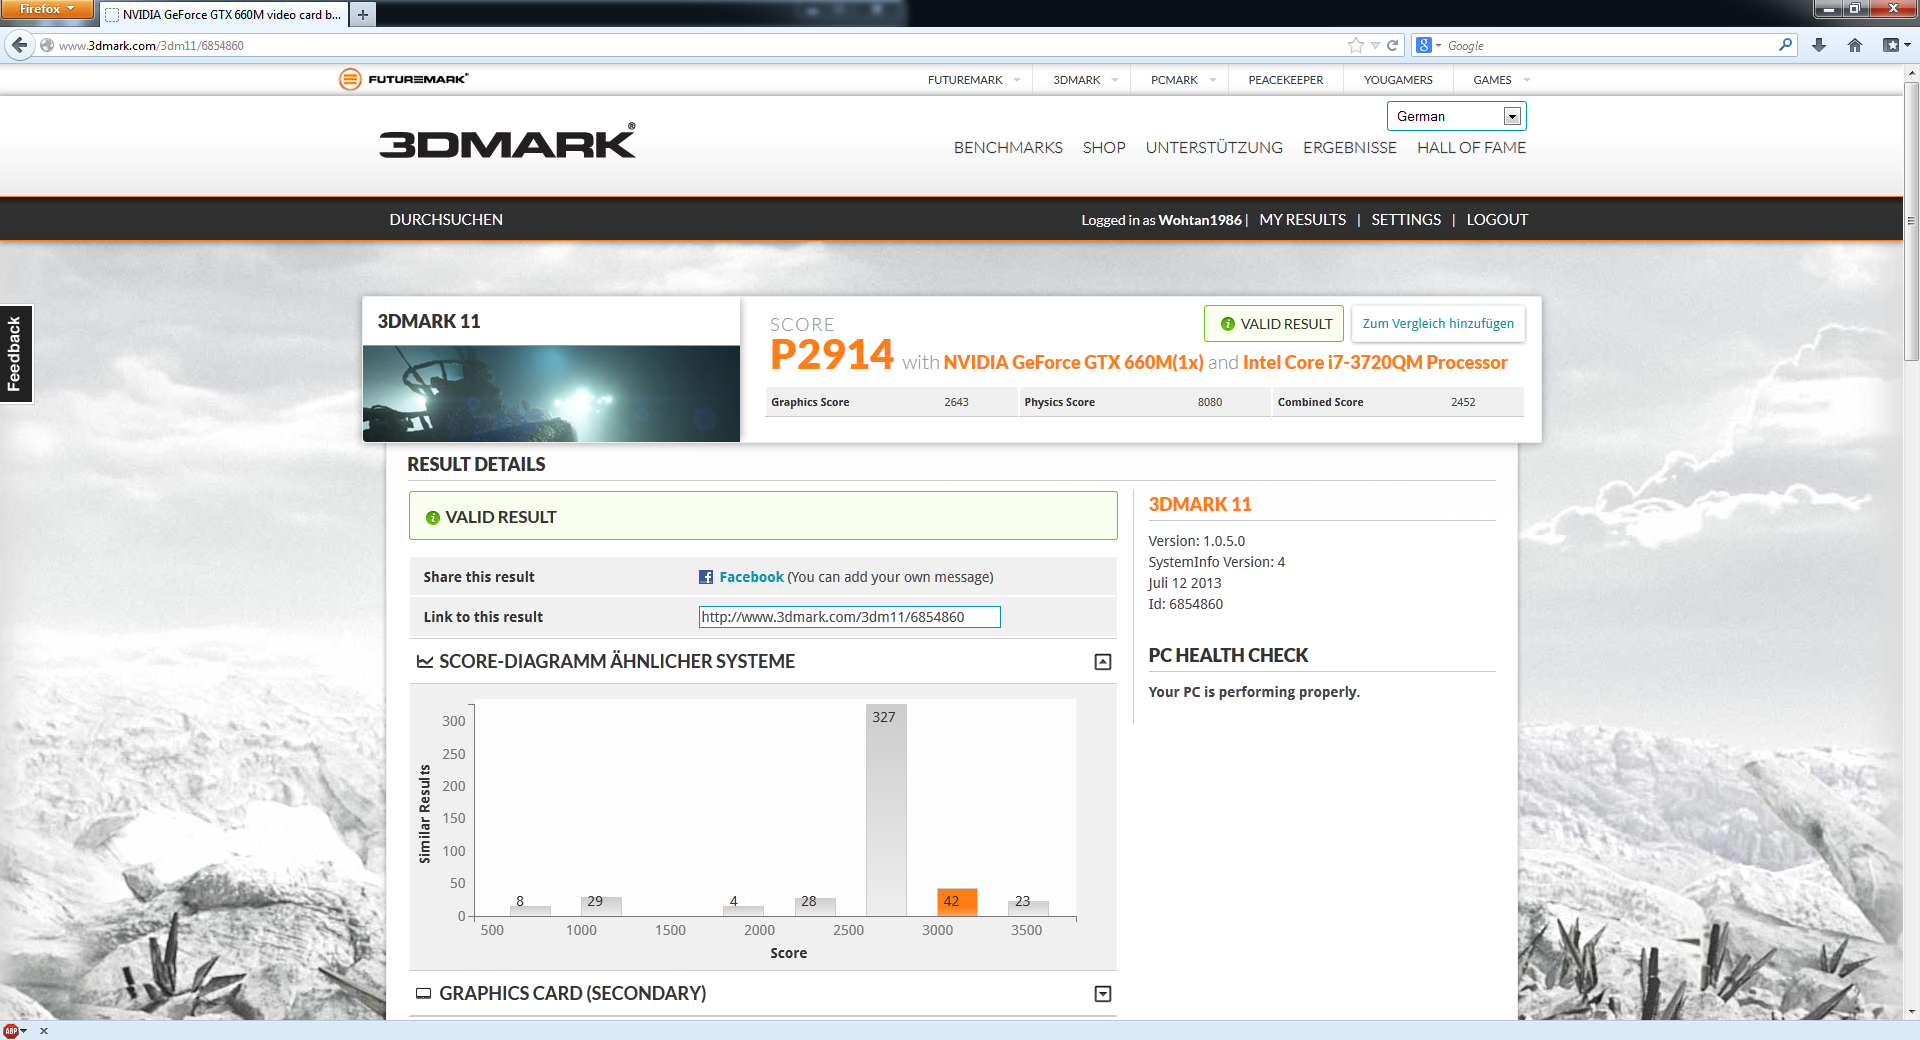Open the PEACEKEEPER link
Screen dimensions: 1920x1040
1285,80
